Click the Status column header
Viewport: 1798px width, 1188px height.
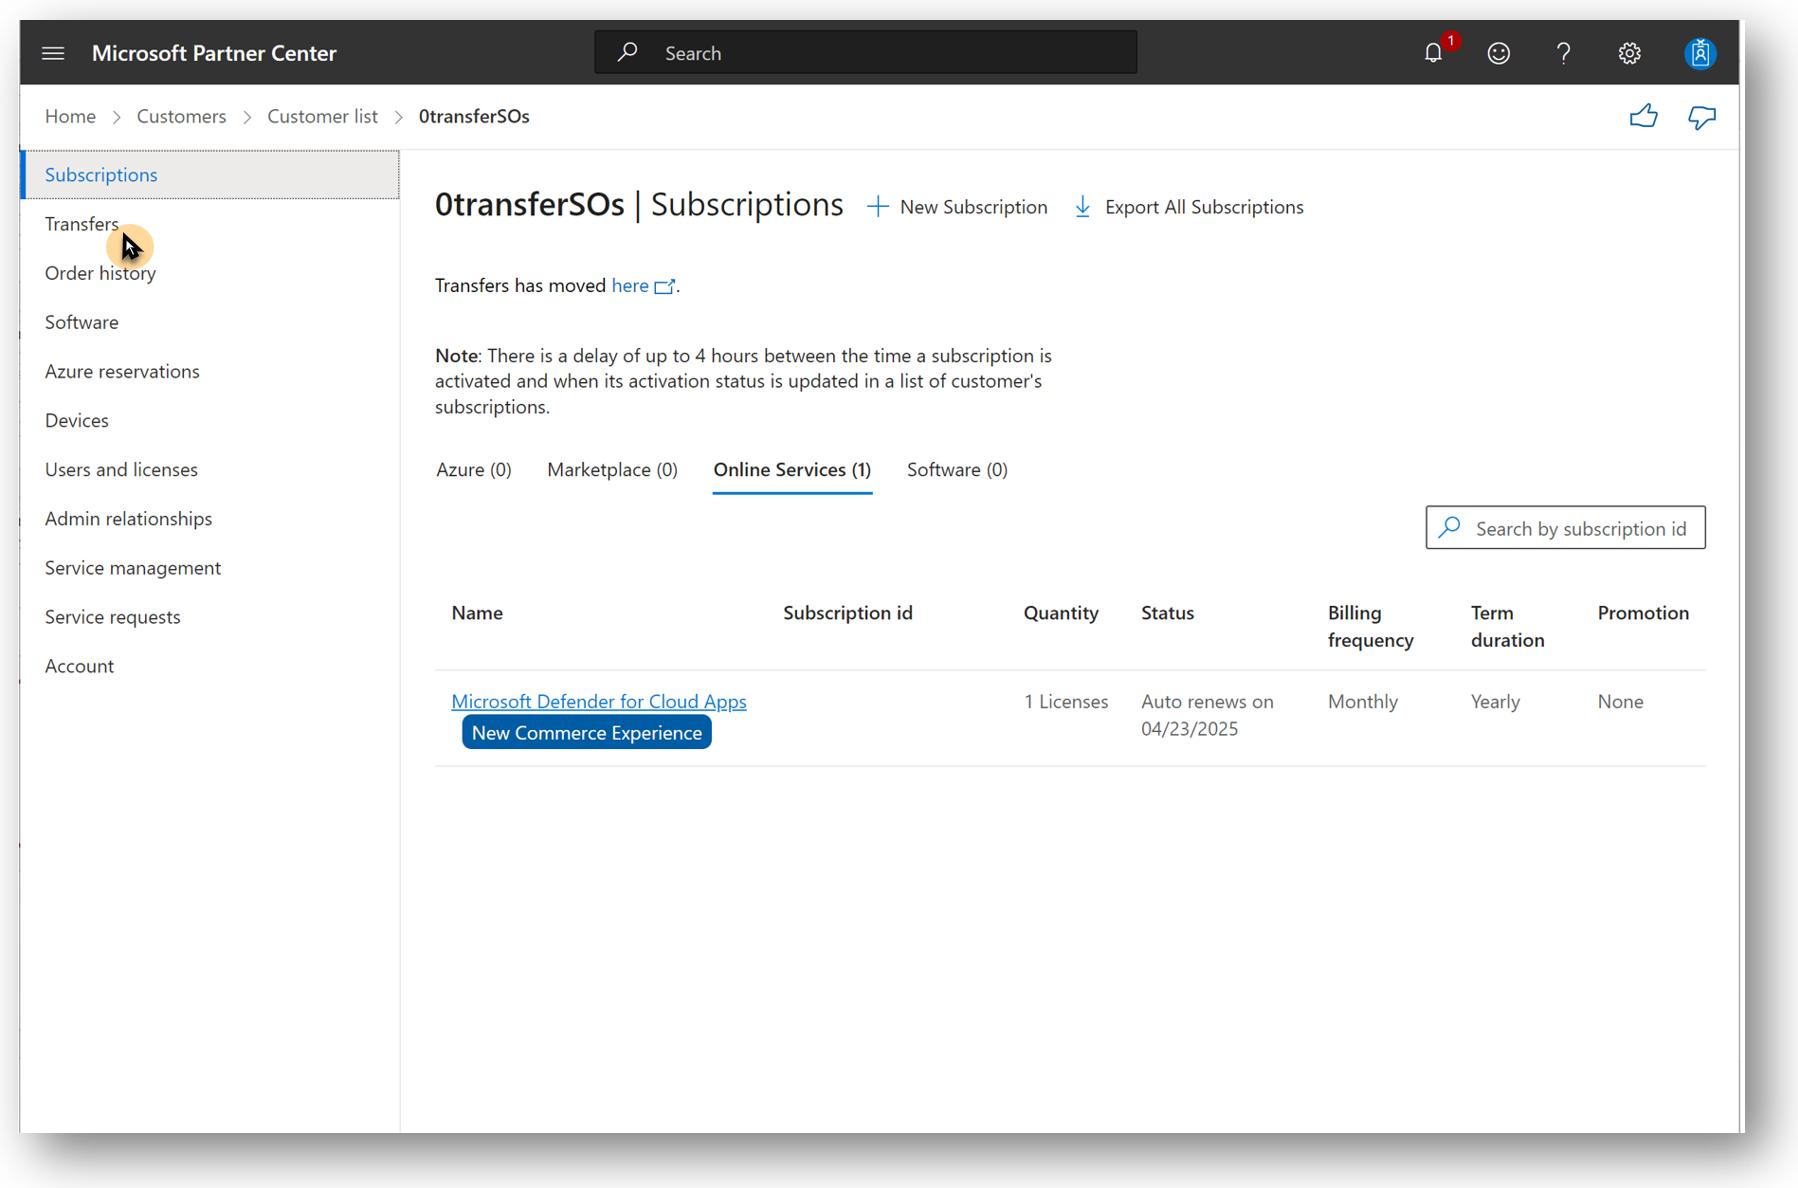point(1168,612)
